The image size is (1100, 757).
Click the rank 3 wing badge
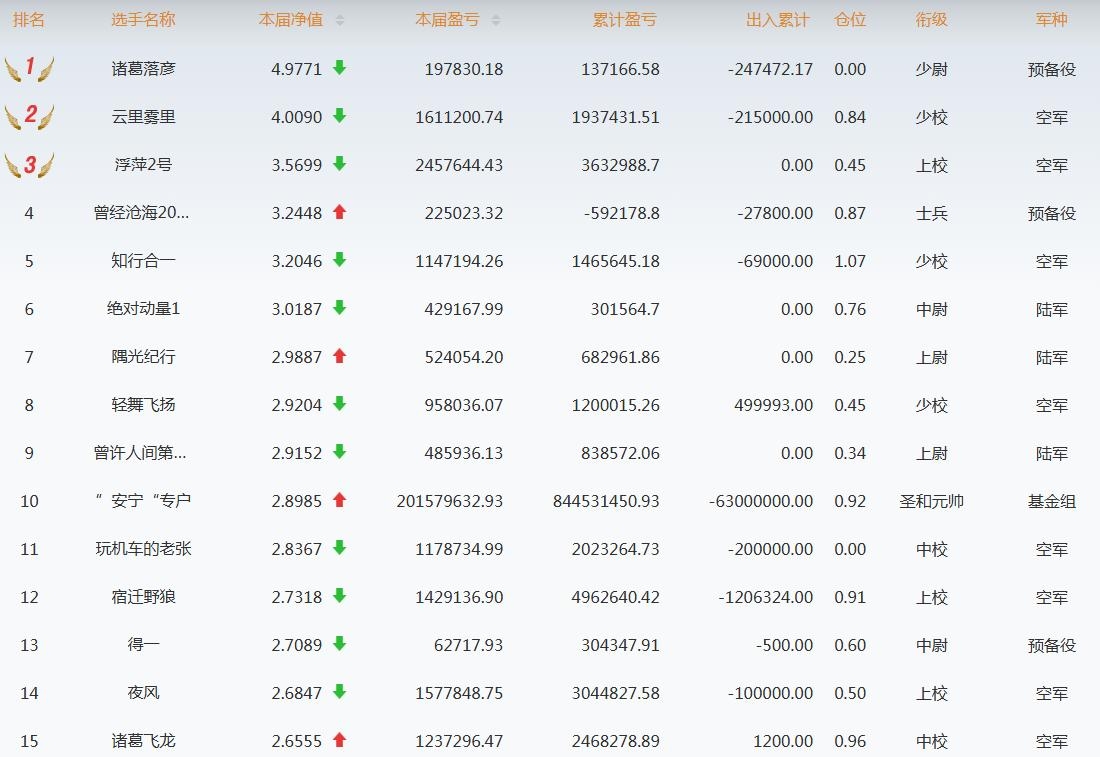(29, 164)
